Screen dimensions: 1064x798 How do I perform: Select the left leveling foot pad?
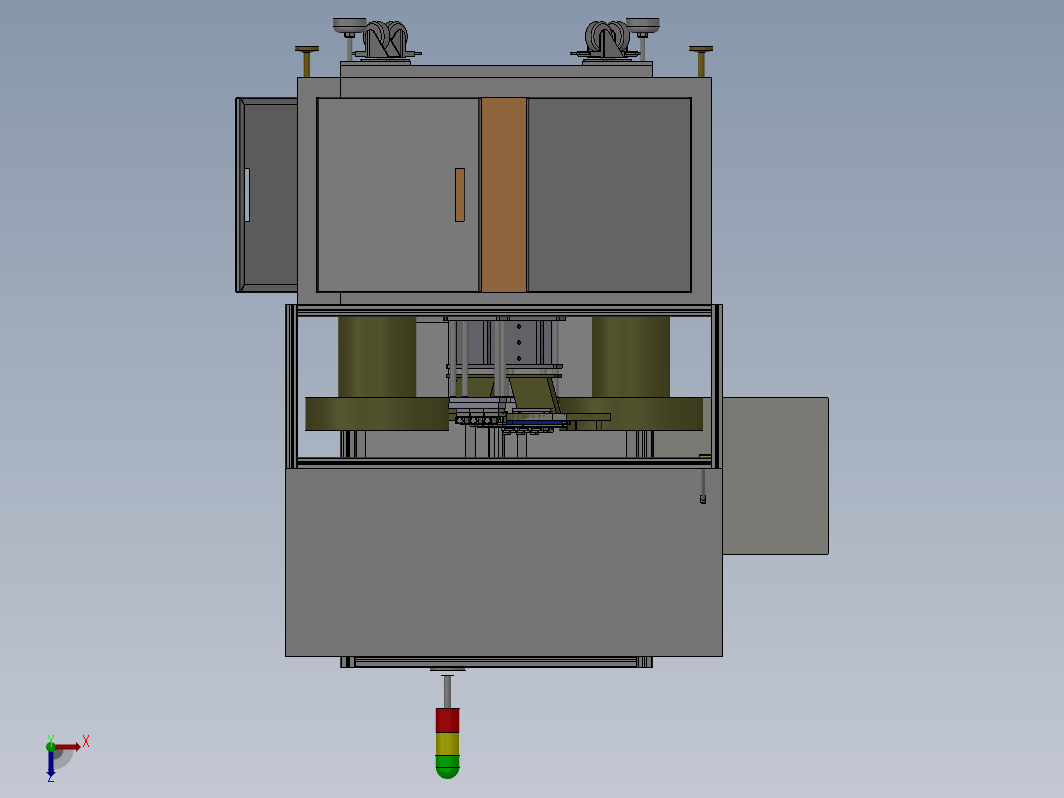[349, 26]
